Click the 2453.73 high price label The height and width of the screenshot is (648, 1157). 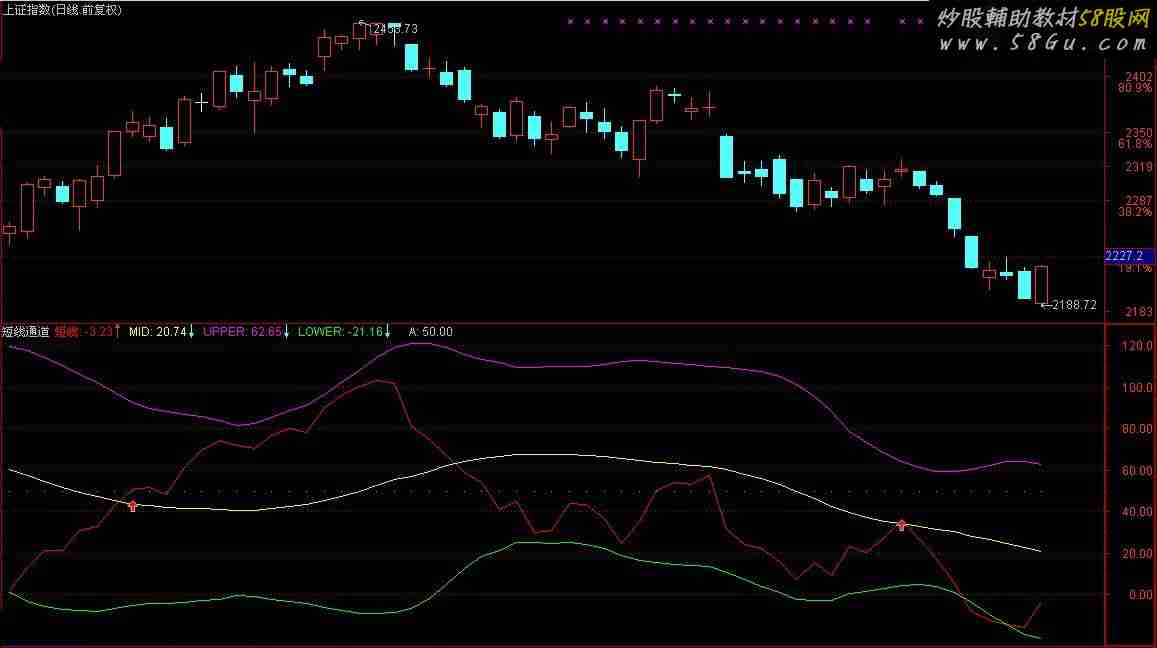395,29
